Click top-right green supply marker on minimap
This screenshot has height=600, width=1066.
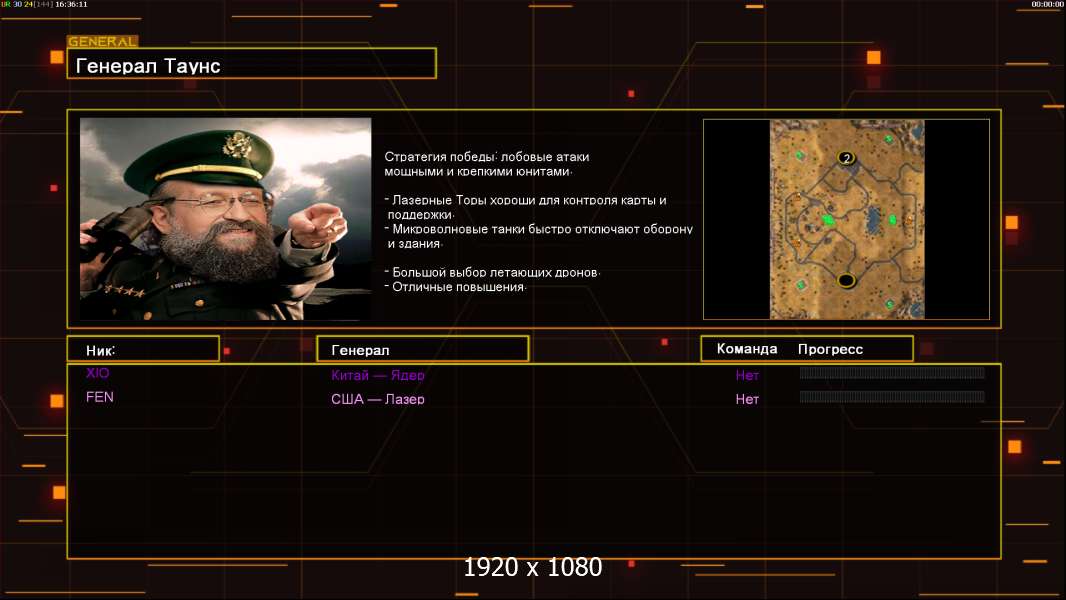(888, 138)
